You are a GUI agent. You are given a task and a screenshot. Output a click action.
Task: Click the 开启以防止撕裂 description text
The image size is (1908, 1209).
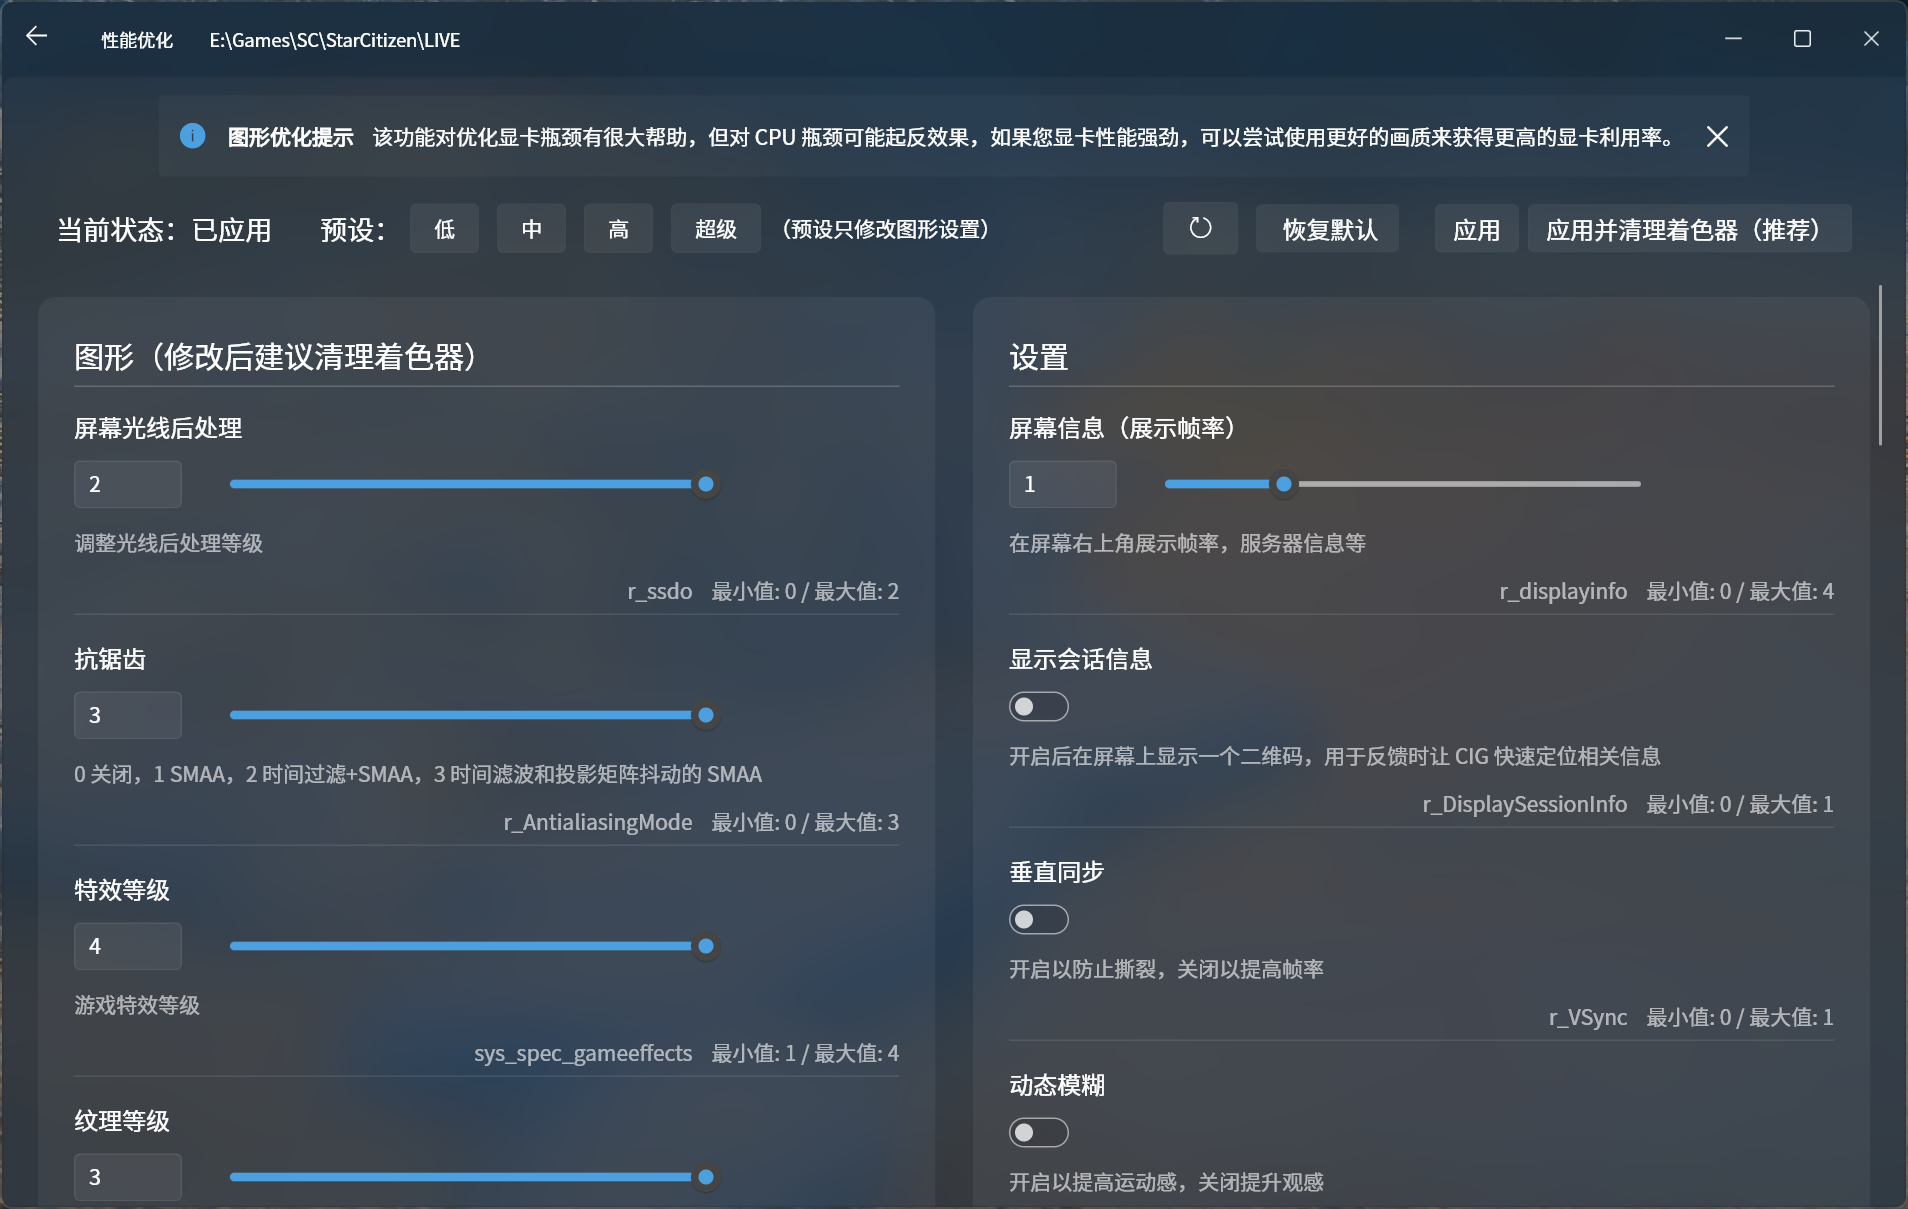[x=1166, y=969]
